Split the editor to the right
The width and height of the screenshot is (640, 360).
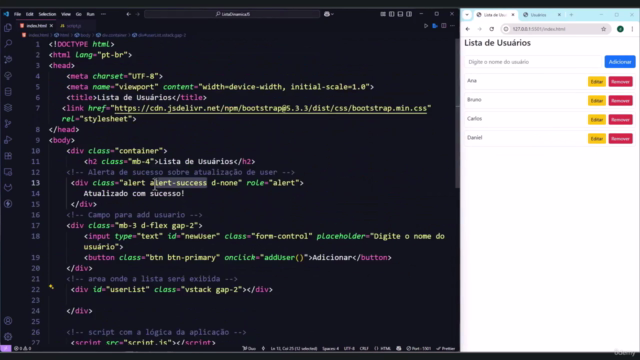tap(444, 26)
